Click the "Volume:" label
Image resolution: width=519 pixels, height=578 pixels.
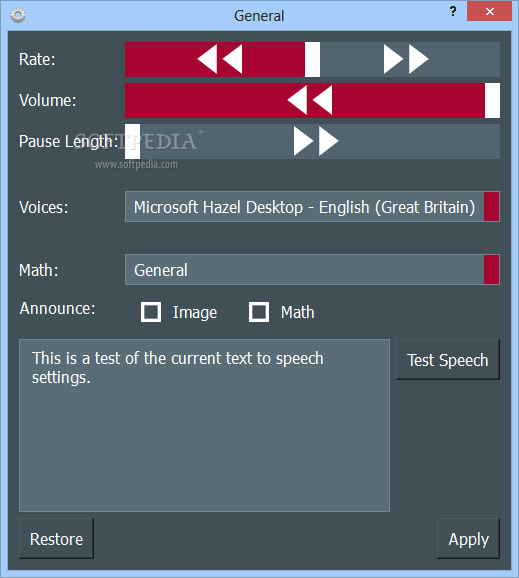point(48,100)
